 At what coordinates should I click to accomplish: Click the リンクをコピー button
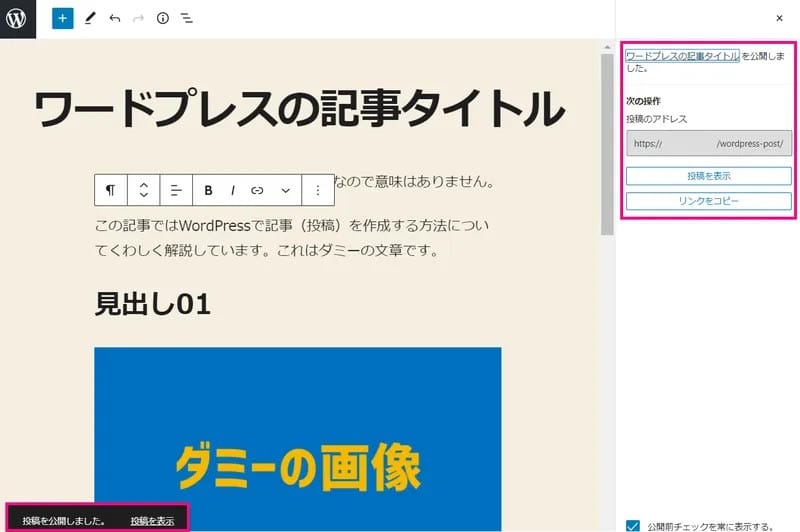(709, 202)
